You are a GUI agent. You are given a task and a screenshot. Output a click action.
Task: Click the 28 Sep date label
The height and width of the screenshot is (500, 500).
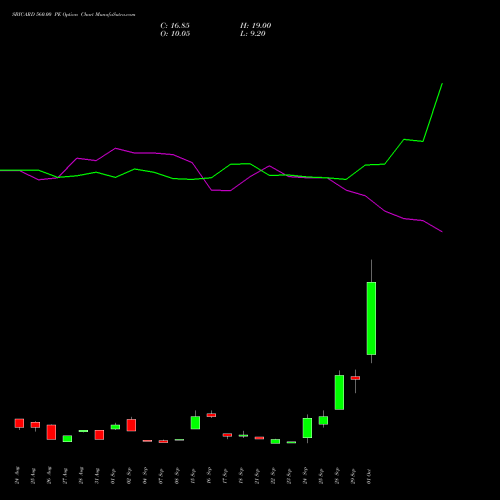338,475
